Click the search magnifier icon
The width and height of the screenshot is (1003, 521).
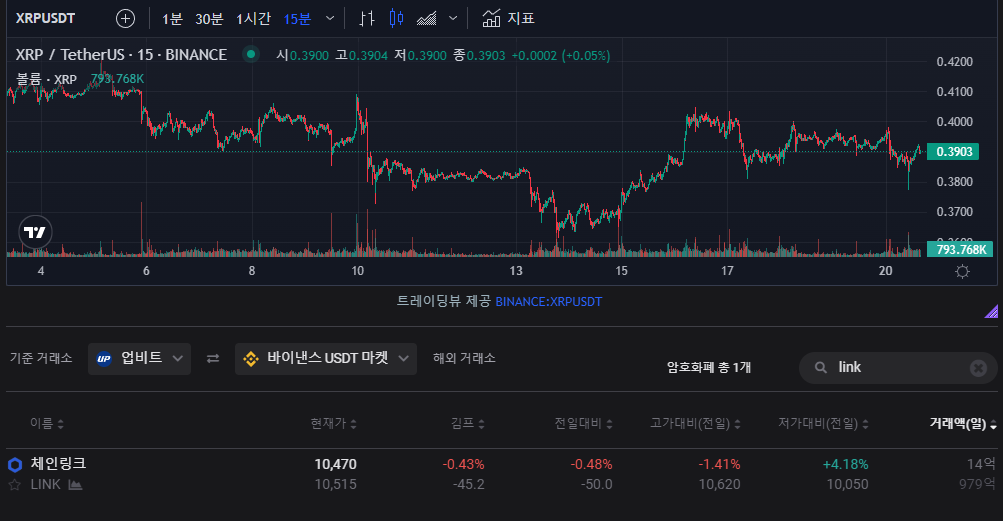point(821,367)
